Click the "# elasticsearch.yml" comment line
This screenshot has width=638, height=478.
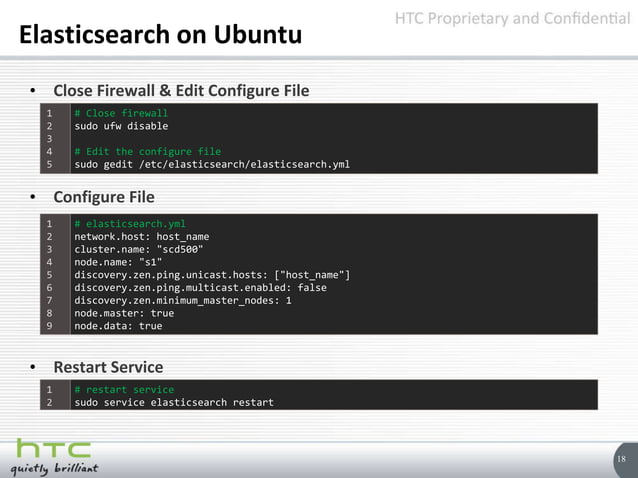[130, 224]
